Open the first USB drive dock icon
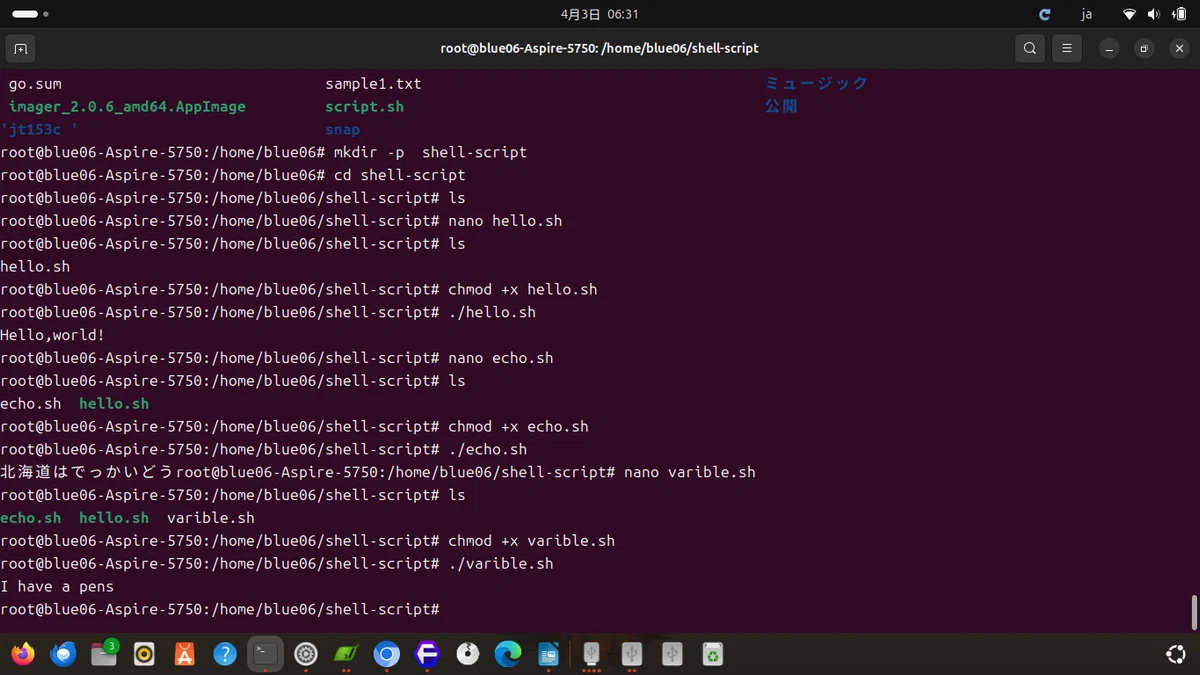 tap(591, 654)
